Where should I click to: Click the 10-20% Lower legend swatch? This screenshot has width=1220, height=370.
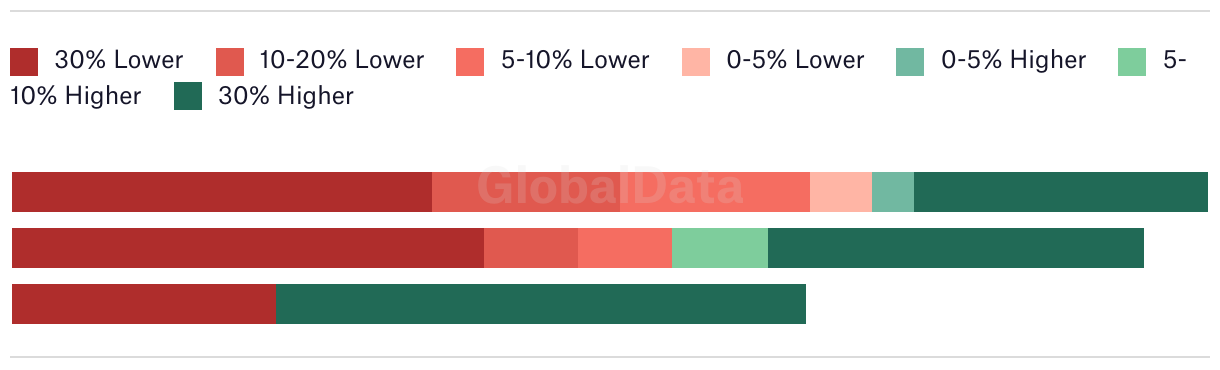point(230,61)
